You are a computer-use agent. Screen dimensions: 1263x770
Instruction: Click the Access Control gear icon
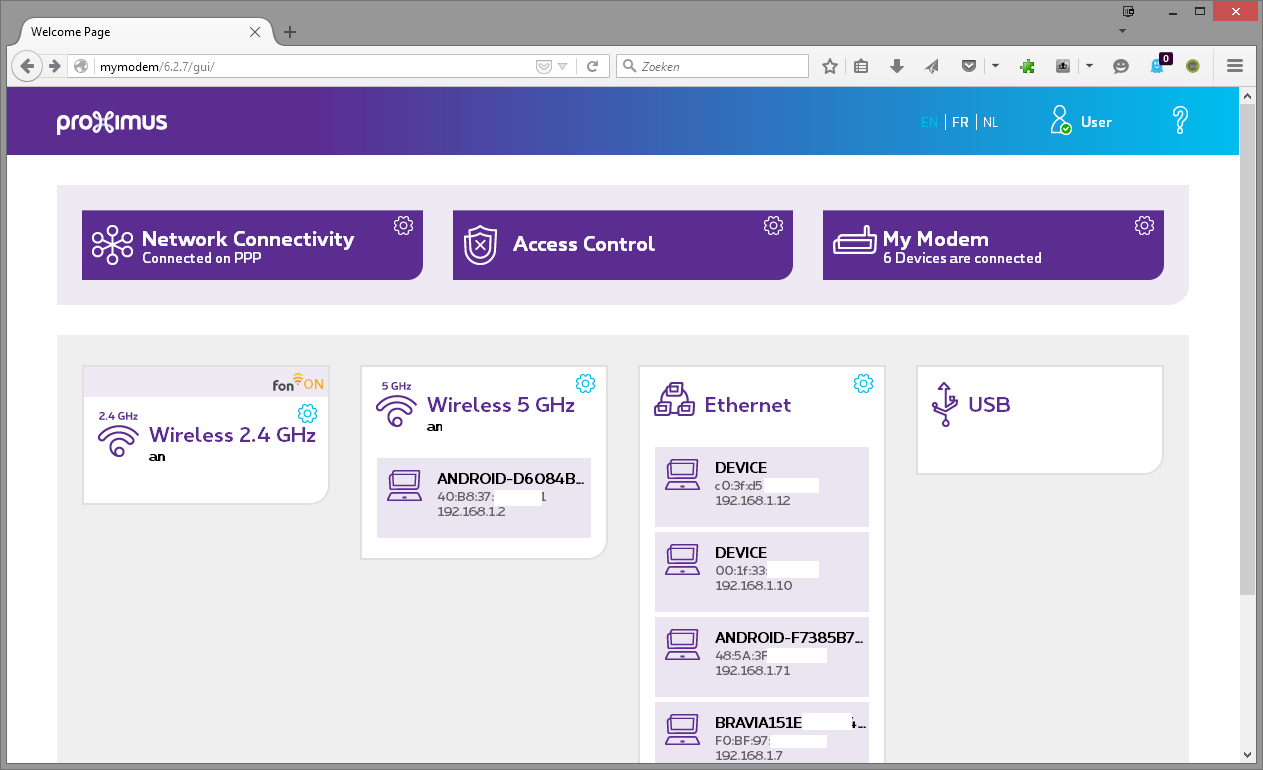773,226
